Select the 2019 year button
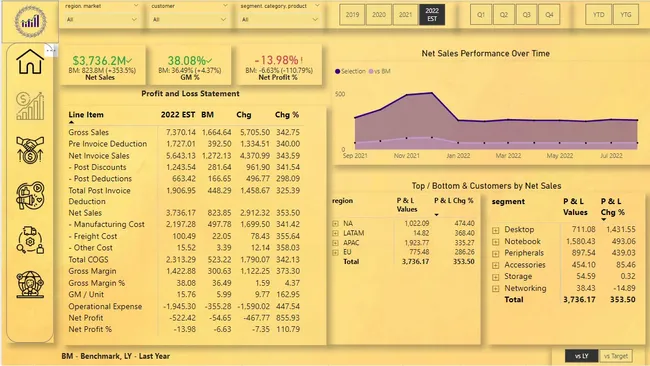Screen dimensions: 650x366 point(352,15)
